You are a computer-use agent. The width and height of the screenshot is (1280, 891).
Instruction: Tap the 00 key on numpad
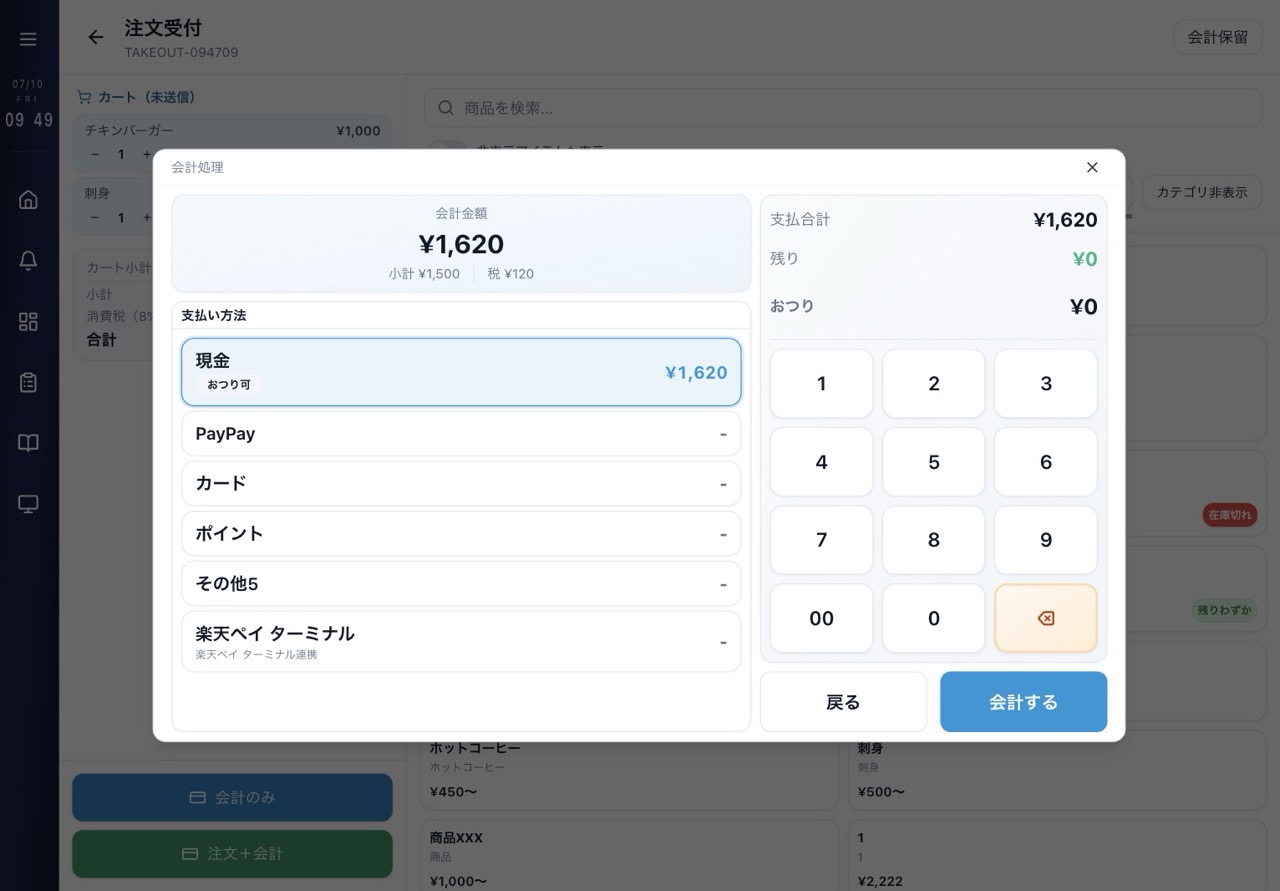[x=821, y=618]
